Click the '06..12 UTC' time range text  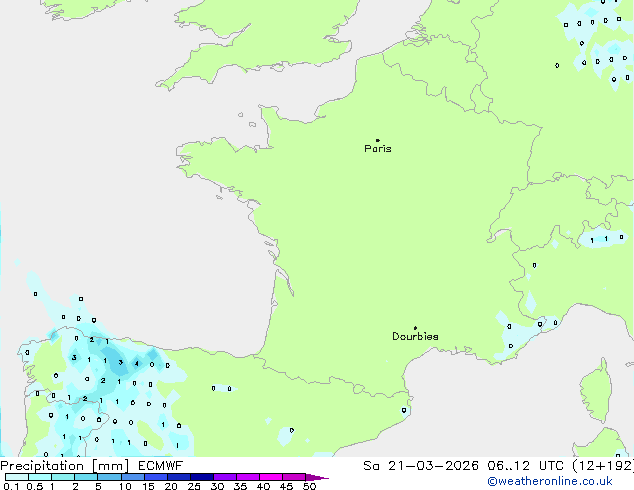(525, 466)
